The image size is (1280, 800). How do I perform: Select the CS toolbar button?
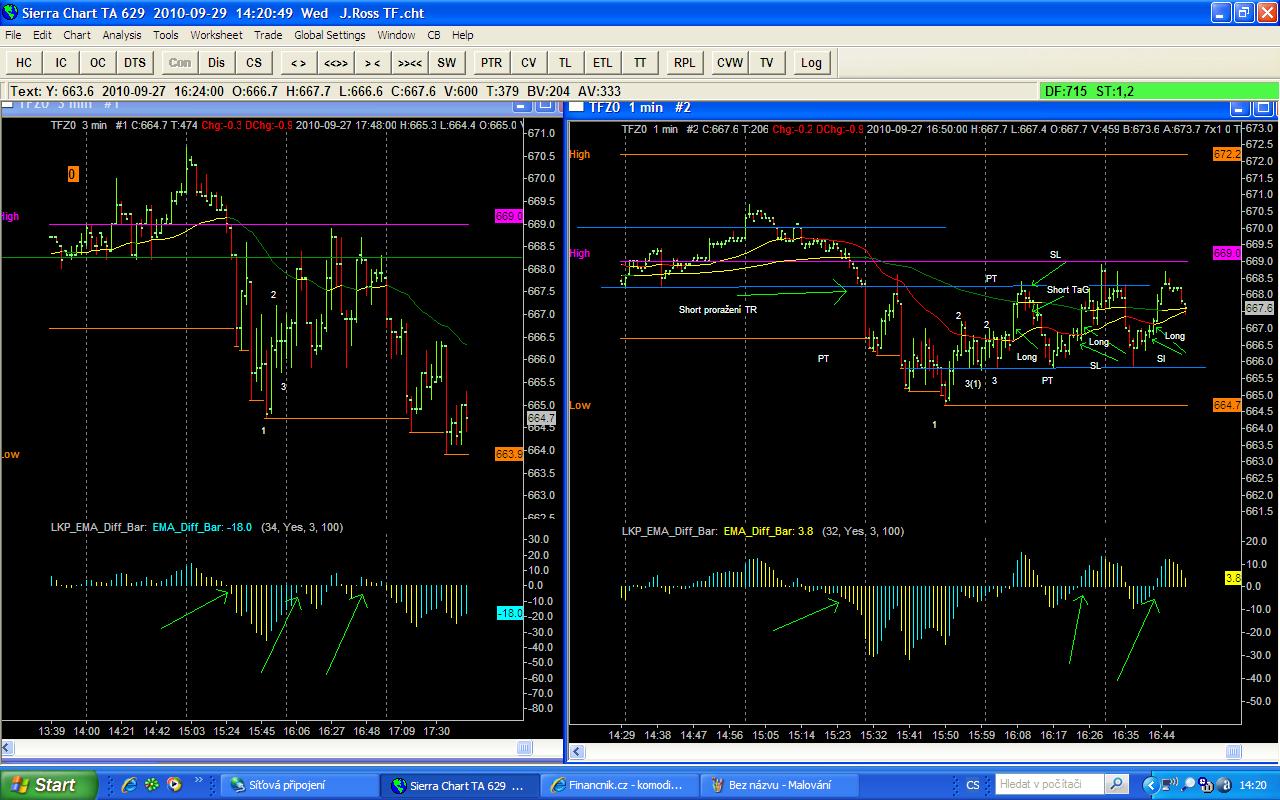[254, 63]
